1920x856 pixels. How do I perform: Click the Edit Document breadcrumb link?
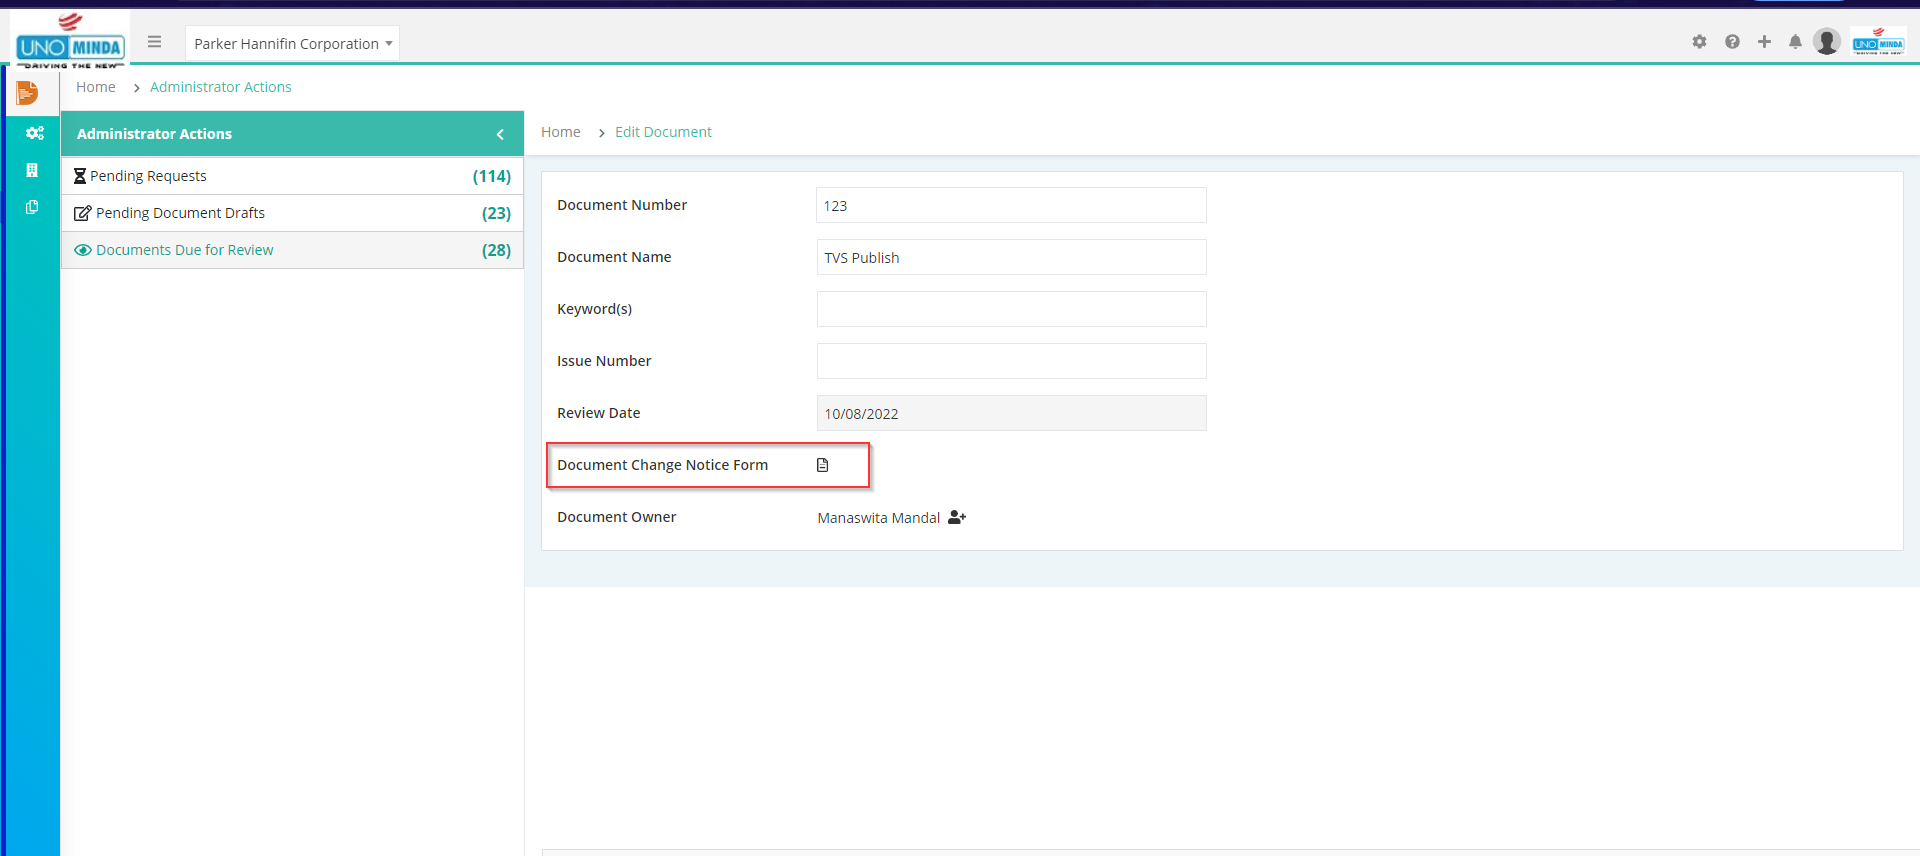663,132
